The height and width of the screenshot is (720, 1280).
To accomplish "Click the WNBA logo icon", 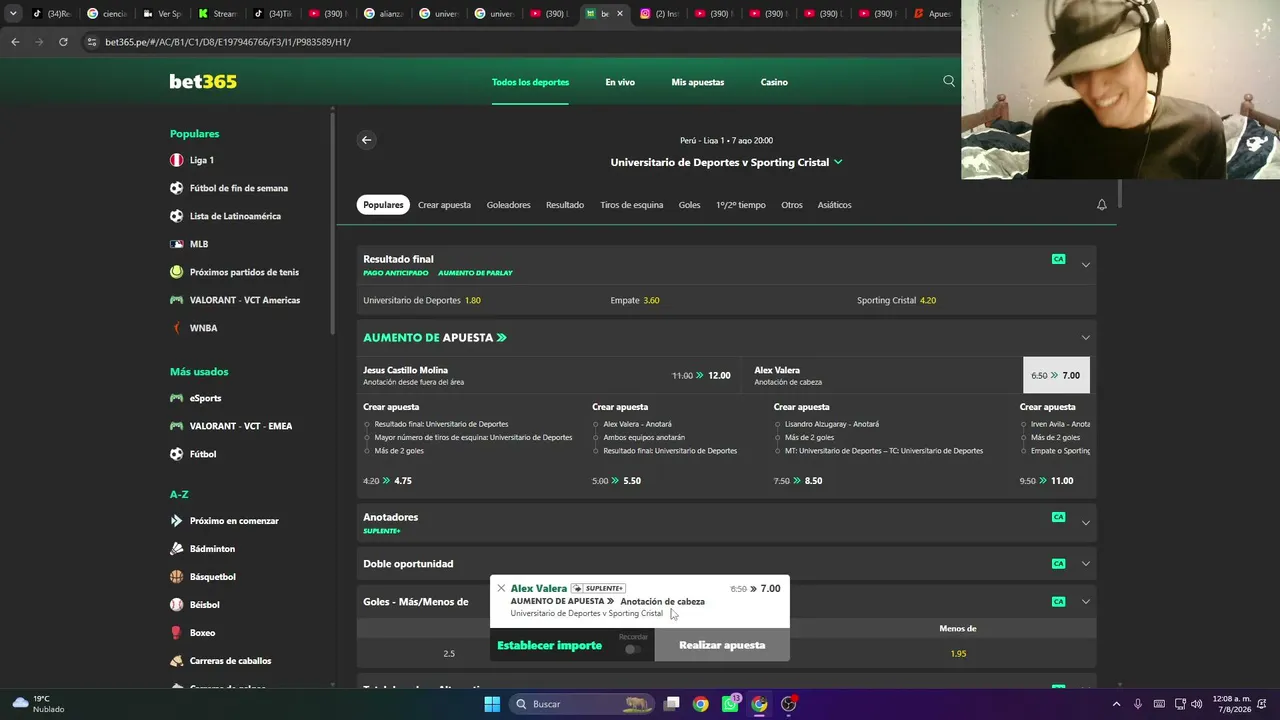I will (x=176, y=328).
